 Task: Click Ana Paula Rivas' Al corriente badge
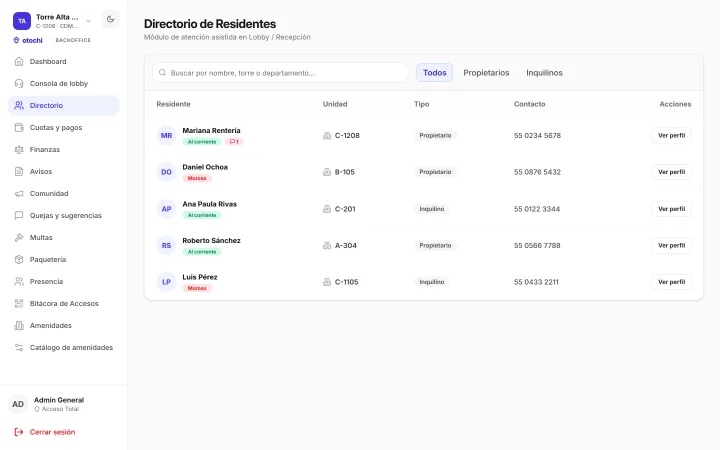coord(202,215)
